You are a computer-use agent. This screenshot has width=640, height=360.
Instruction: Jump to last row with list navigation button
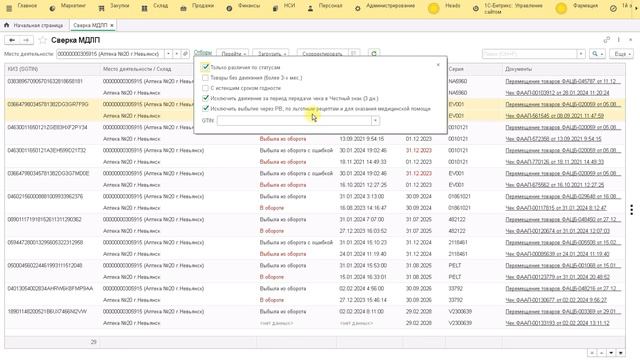coord(621,353)
